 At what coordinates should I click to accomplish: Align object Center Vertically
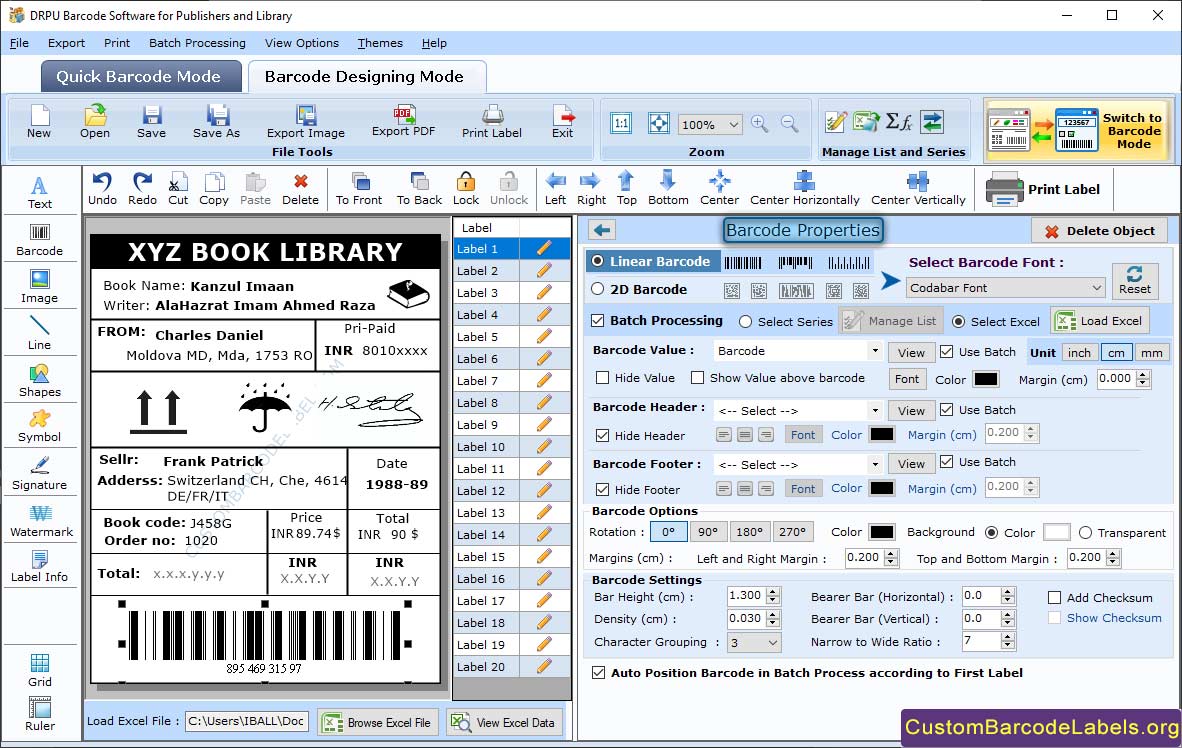[x=918, y=189]
